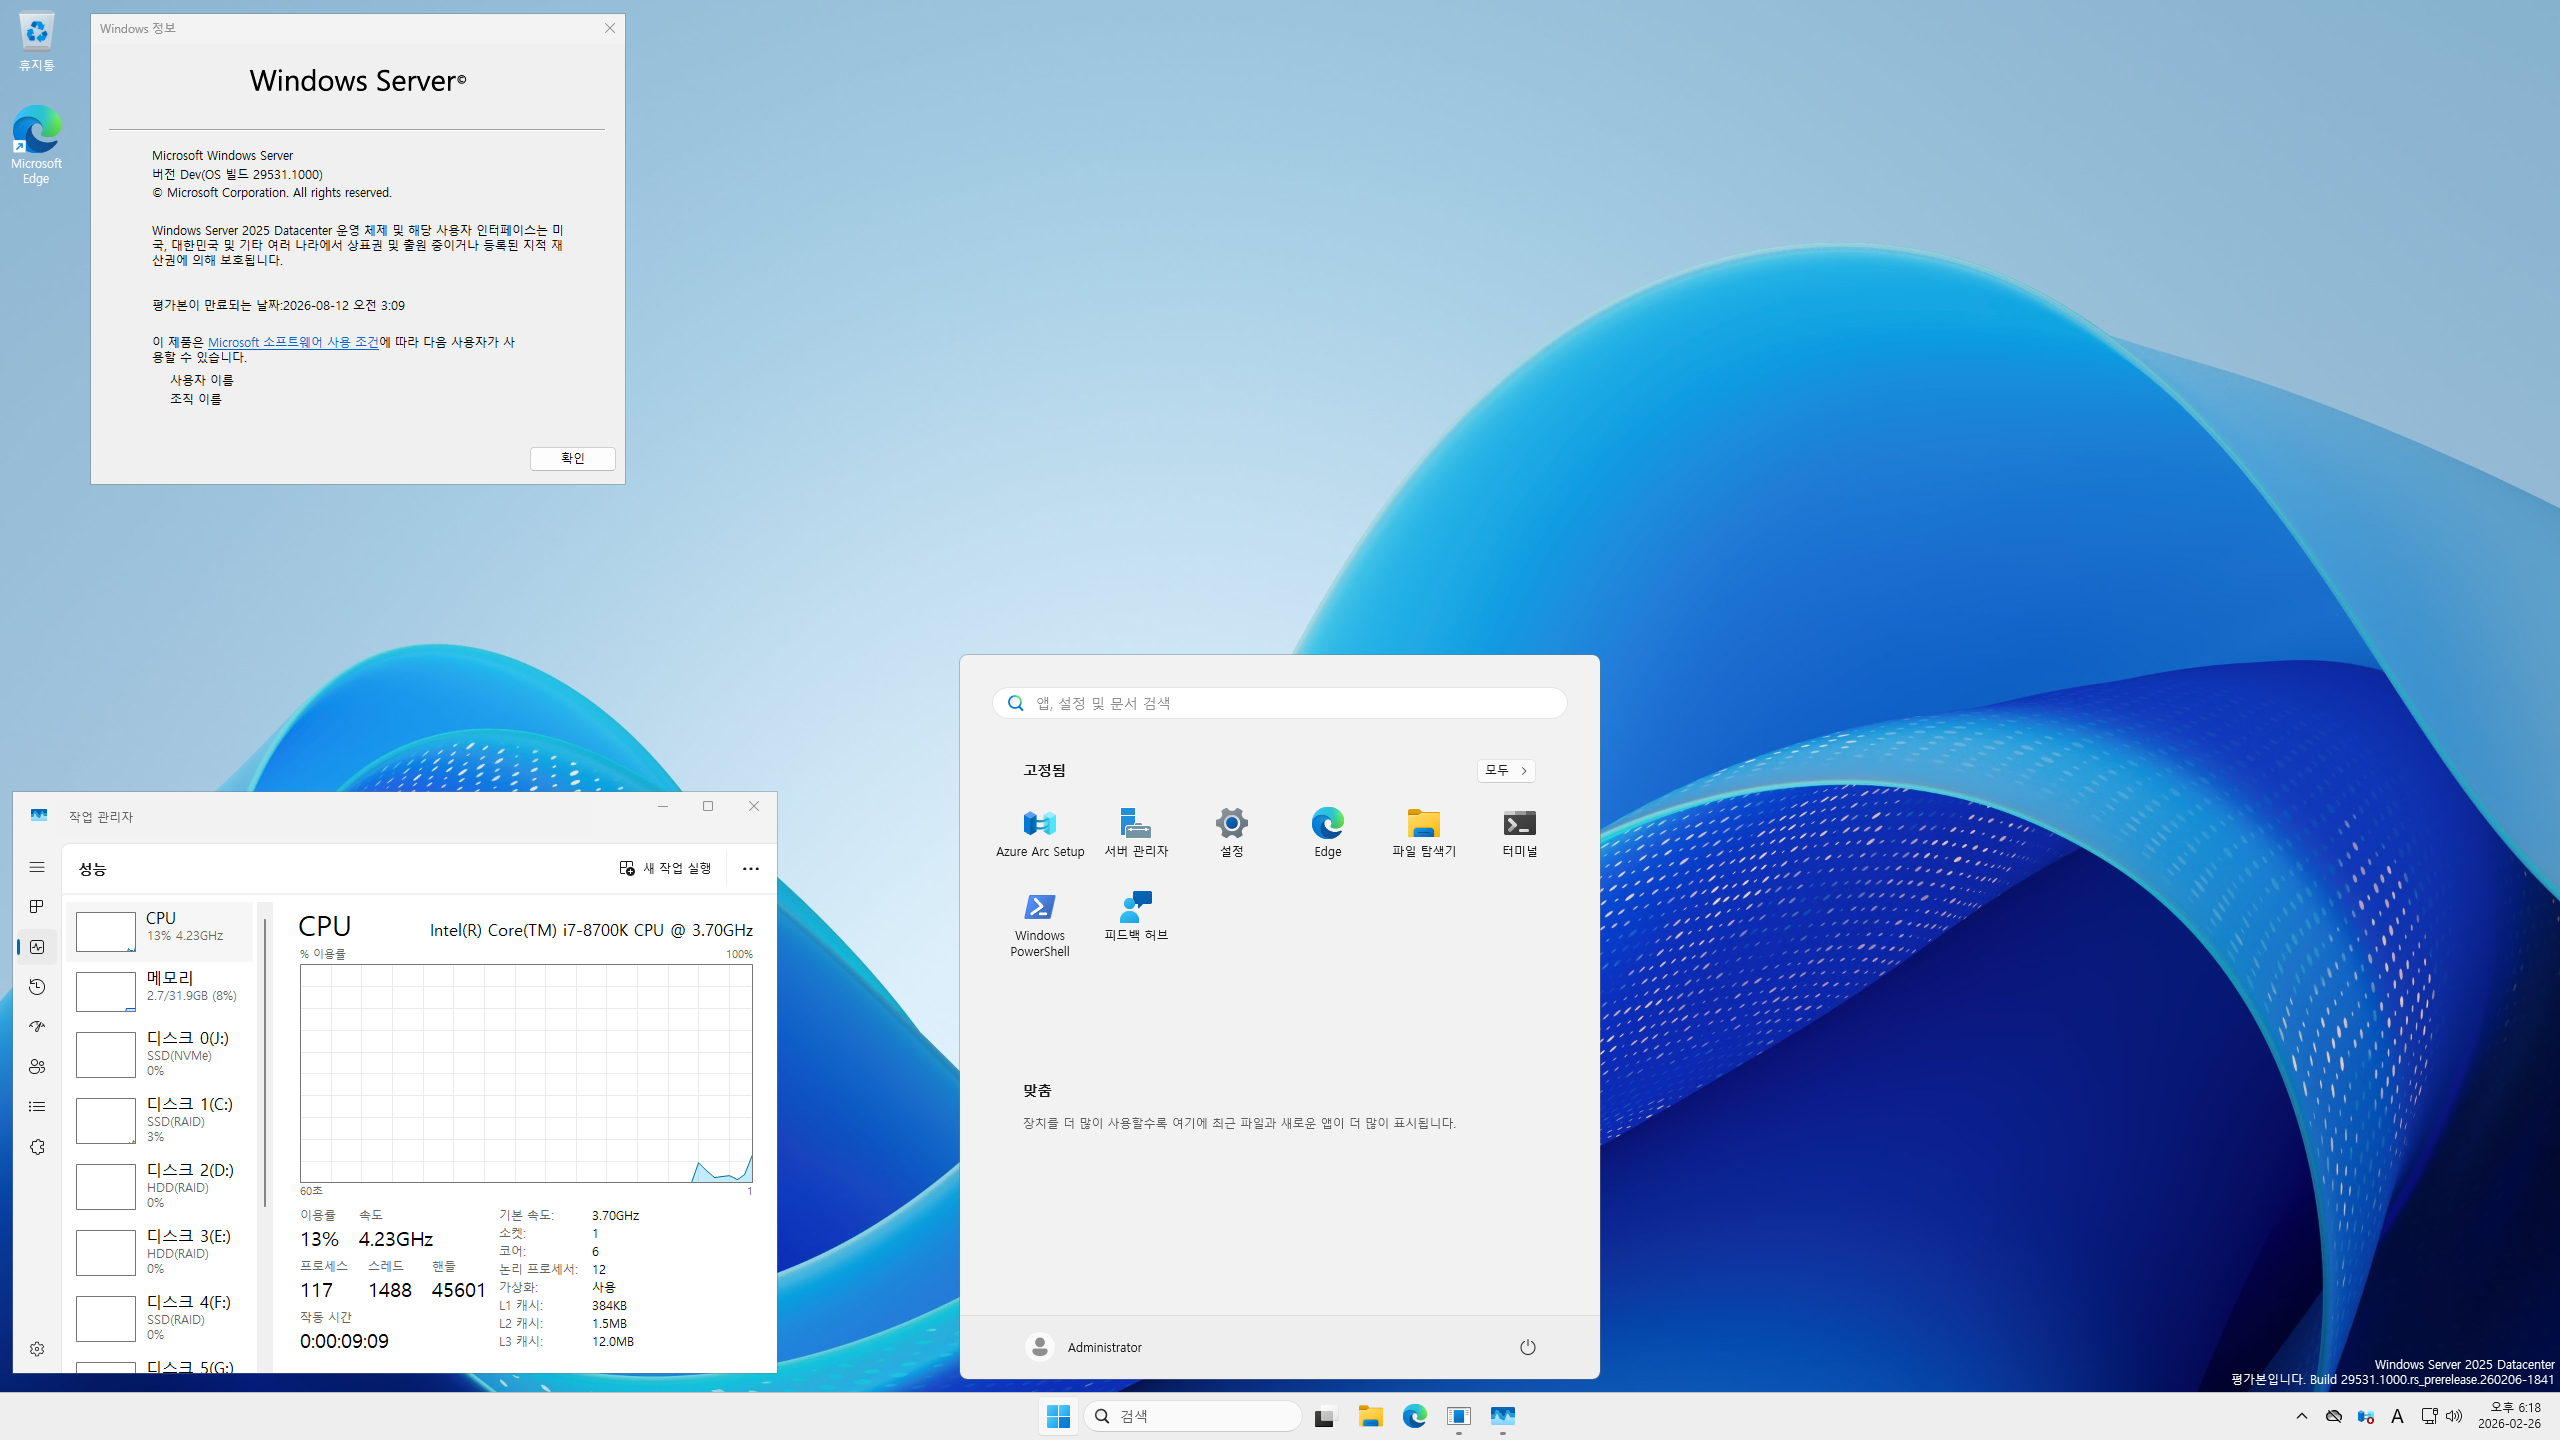Image resolution: width=2560 pixels, height=1440 pixels.
Task: Click the 확인 button in Windows info
Action: pyautogui.click(x=572, y=458)
